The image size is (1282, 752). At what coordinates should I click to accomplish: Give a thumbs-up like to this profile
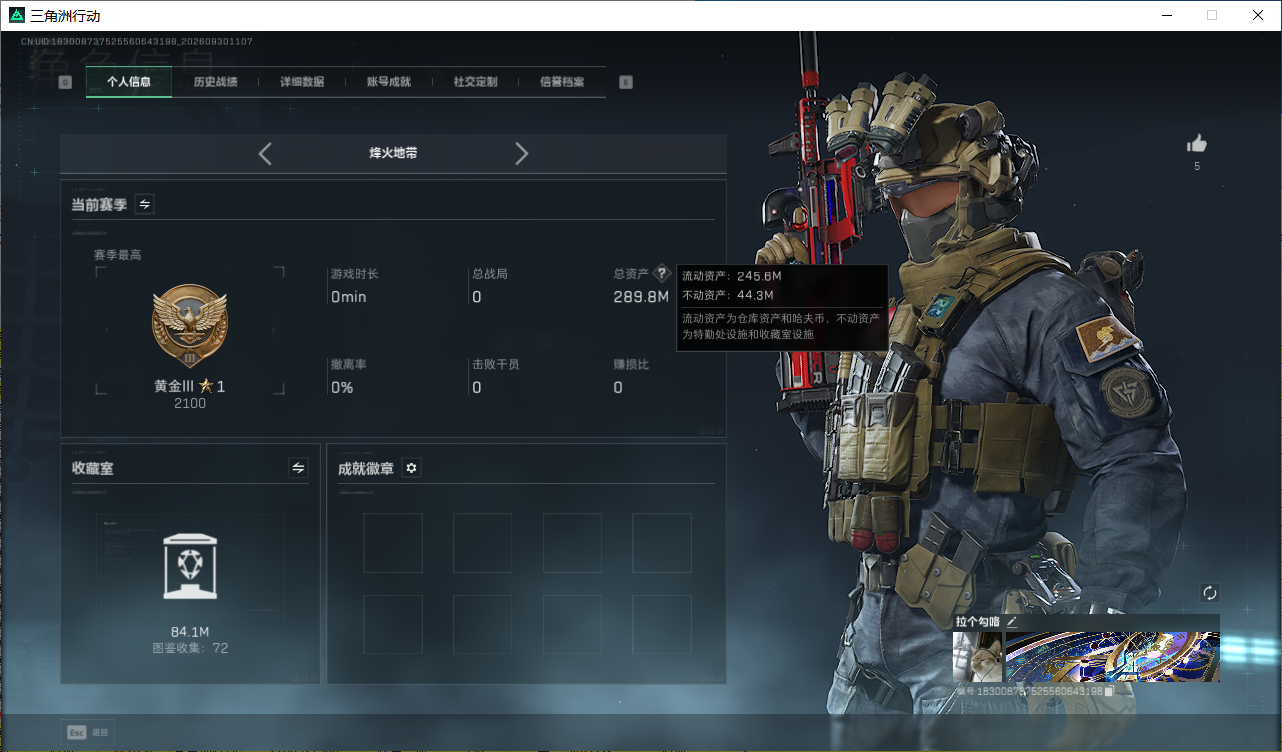(1197, 144)
